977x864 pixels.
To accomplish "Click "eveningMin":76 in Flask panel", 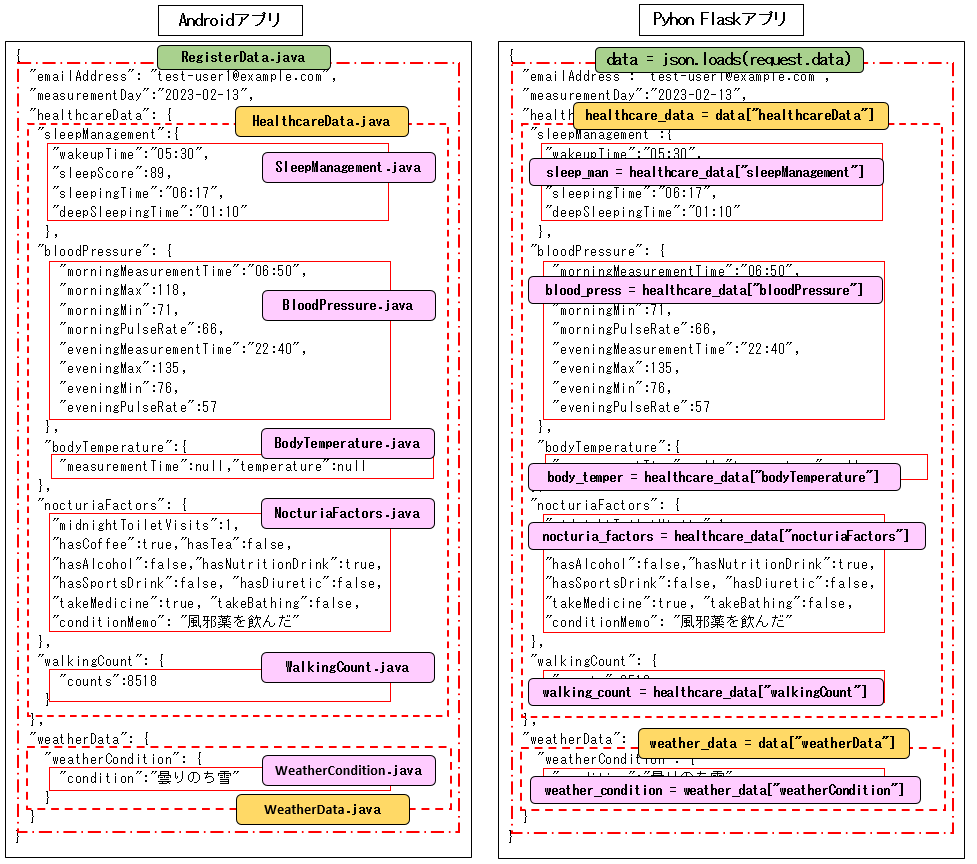I will click(x=612, y=388).
